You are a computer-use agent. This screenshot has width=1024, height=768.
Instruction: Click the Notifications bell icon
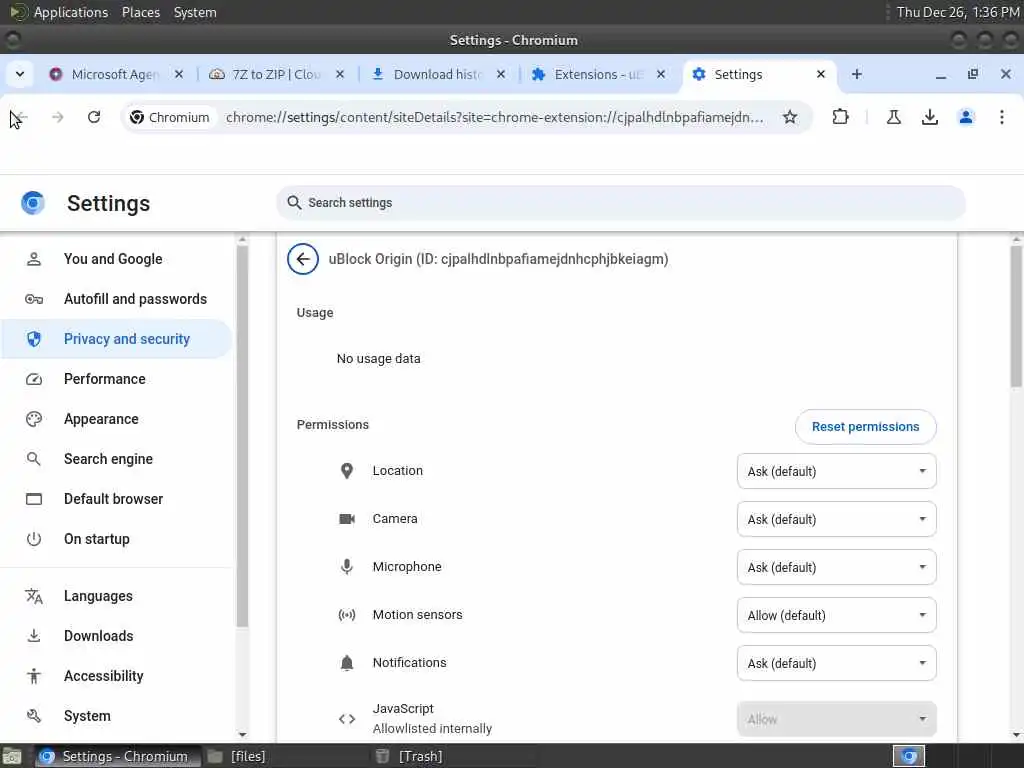[347, 663]
